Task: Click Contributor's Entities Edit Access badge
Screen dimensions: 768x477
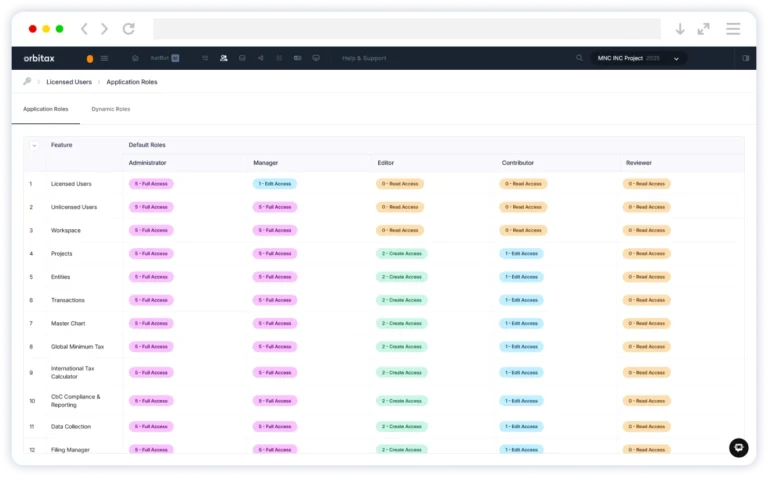Action: (522, 277)
